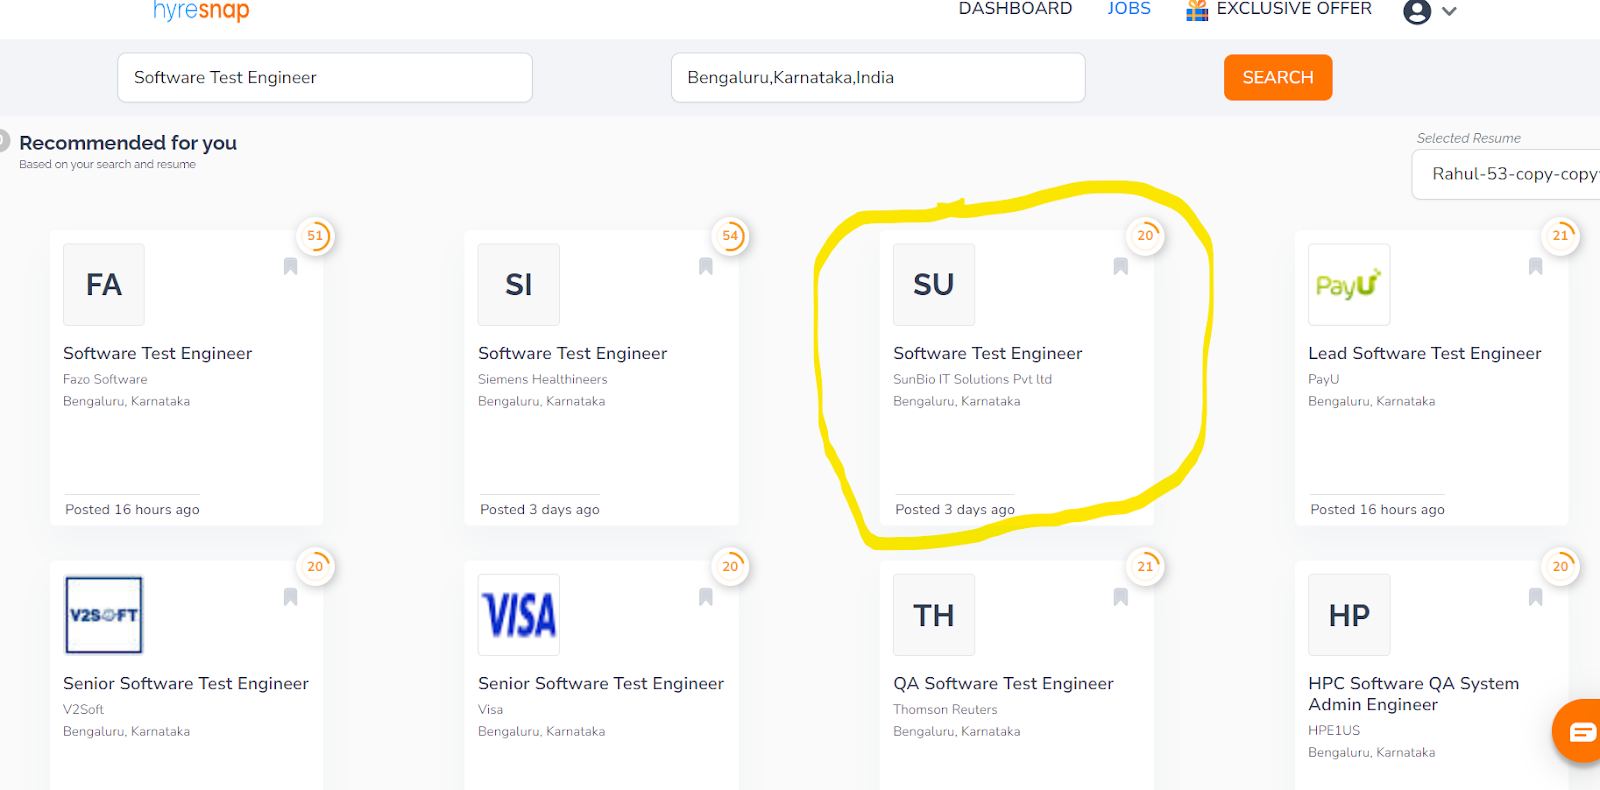Click the 51 match score badge
The image size is (1600, 790).
tap(315, 236)
